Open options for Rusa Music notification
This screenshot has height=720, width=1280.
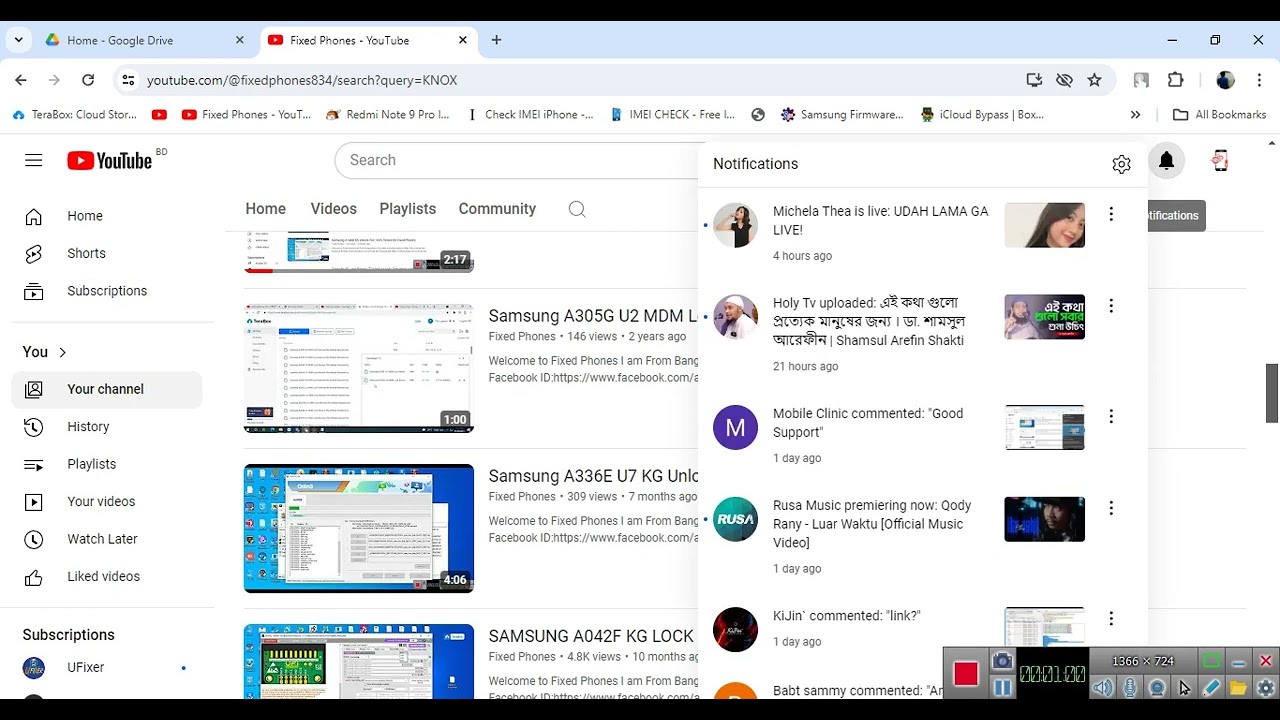coord(1111,508)
